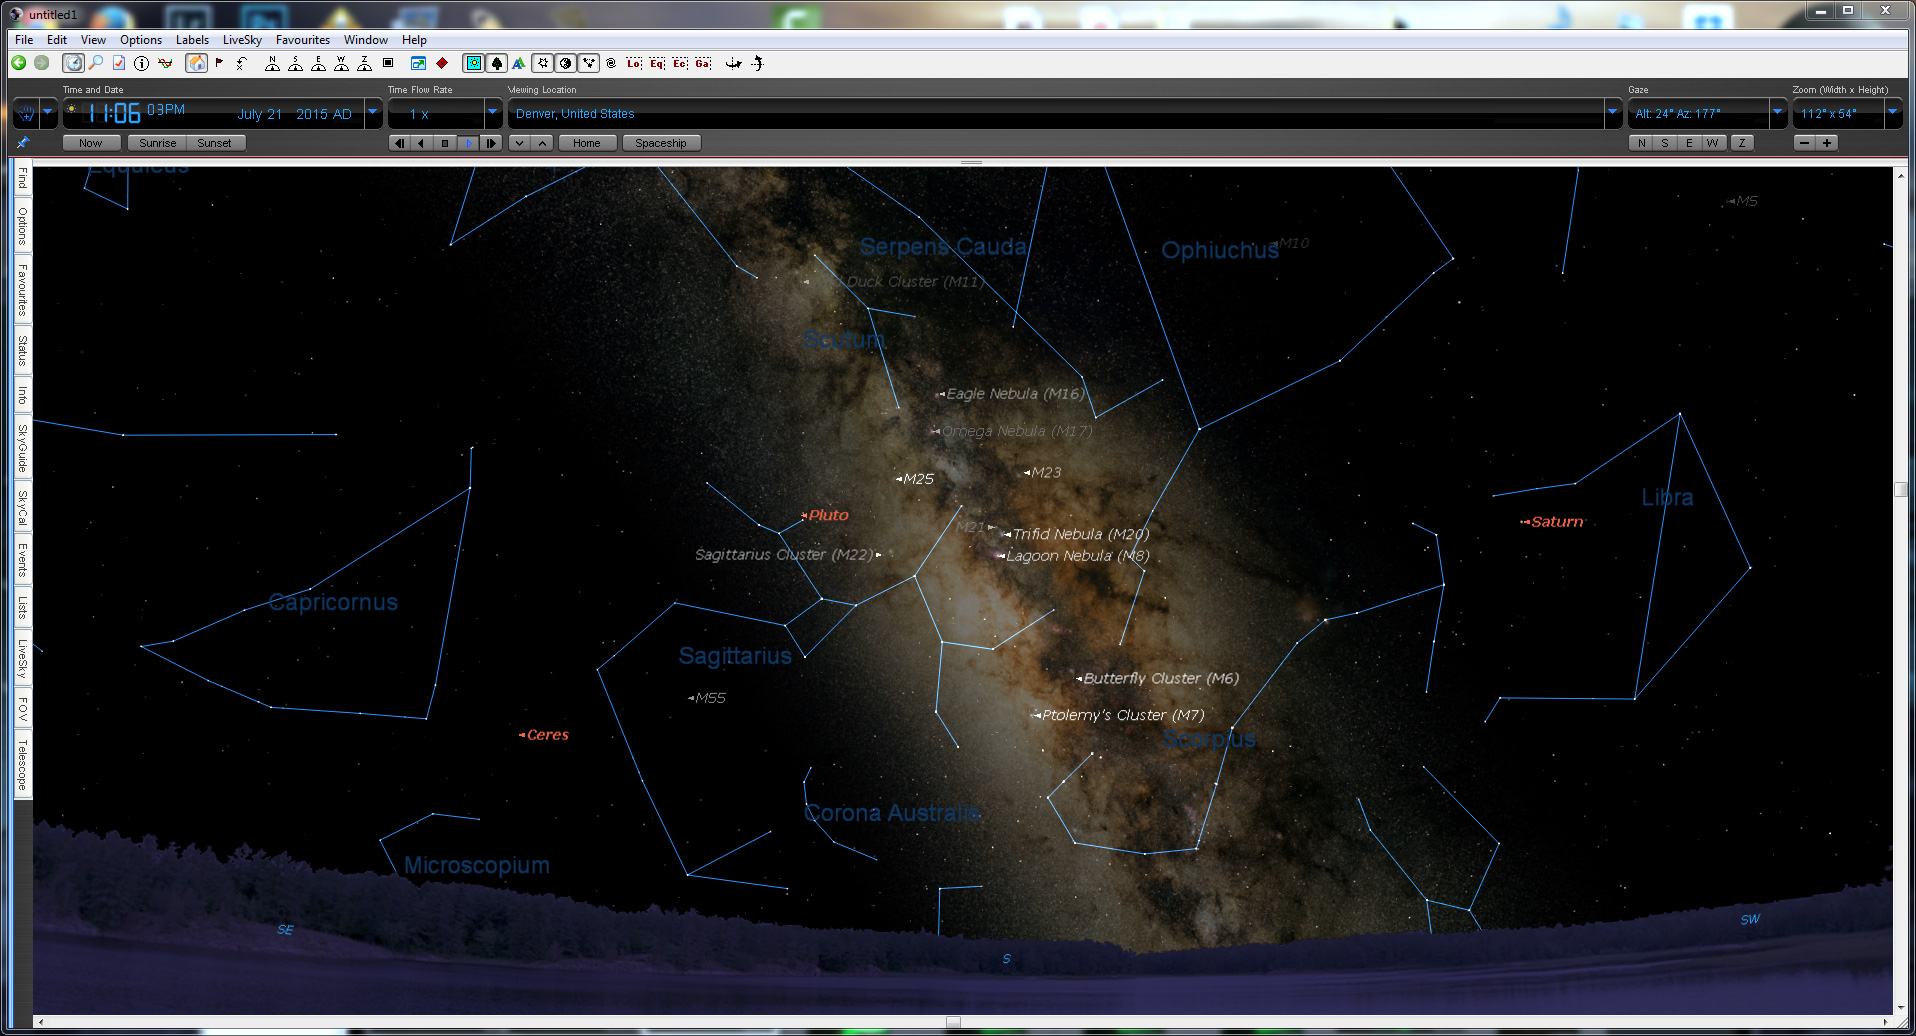The width and height of the screenshot is (1916, 1036).
Task: Toggle the Ga galactic grid button
Action: click(x=703, y=63)
